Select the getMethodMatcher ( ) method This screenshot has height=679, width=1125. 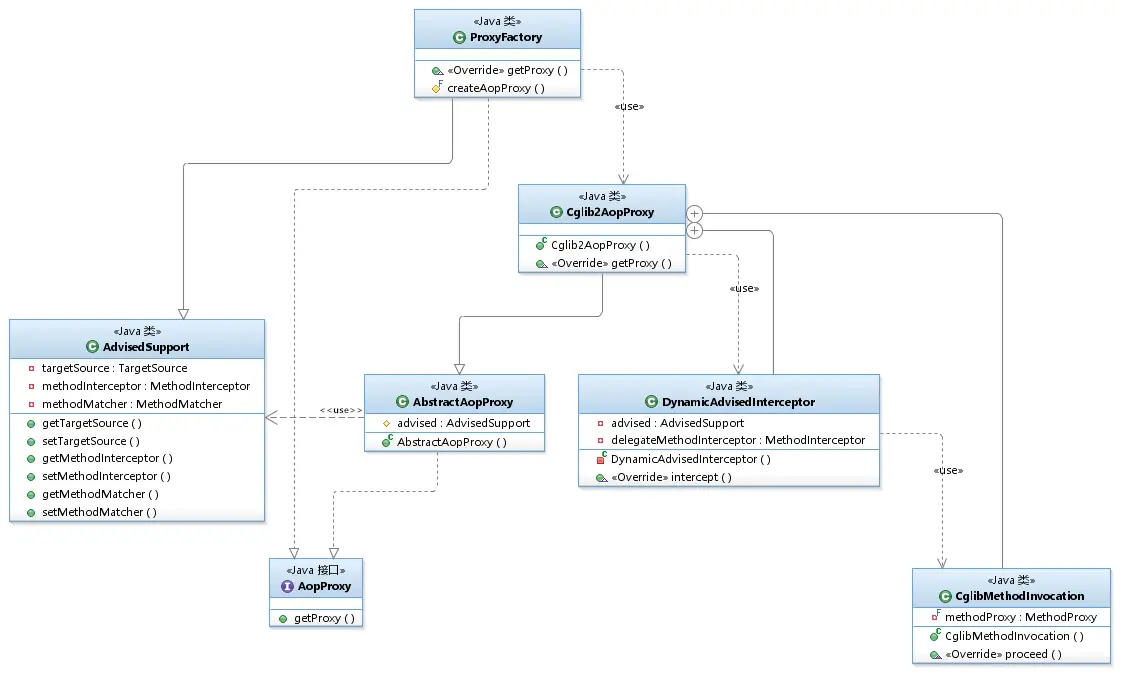point(100,495)
